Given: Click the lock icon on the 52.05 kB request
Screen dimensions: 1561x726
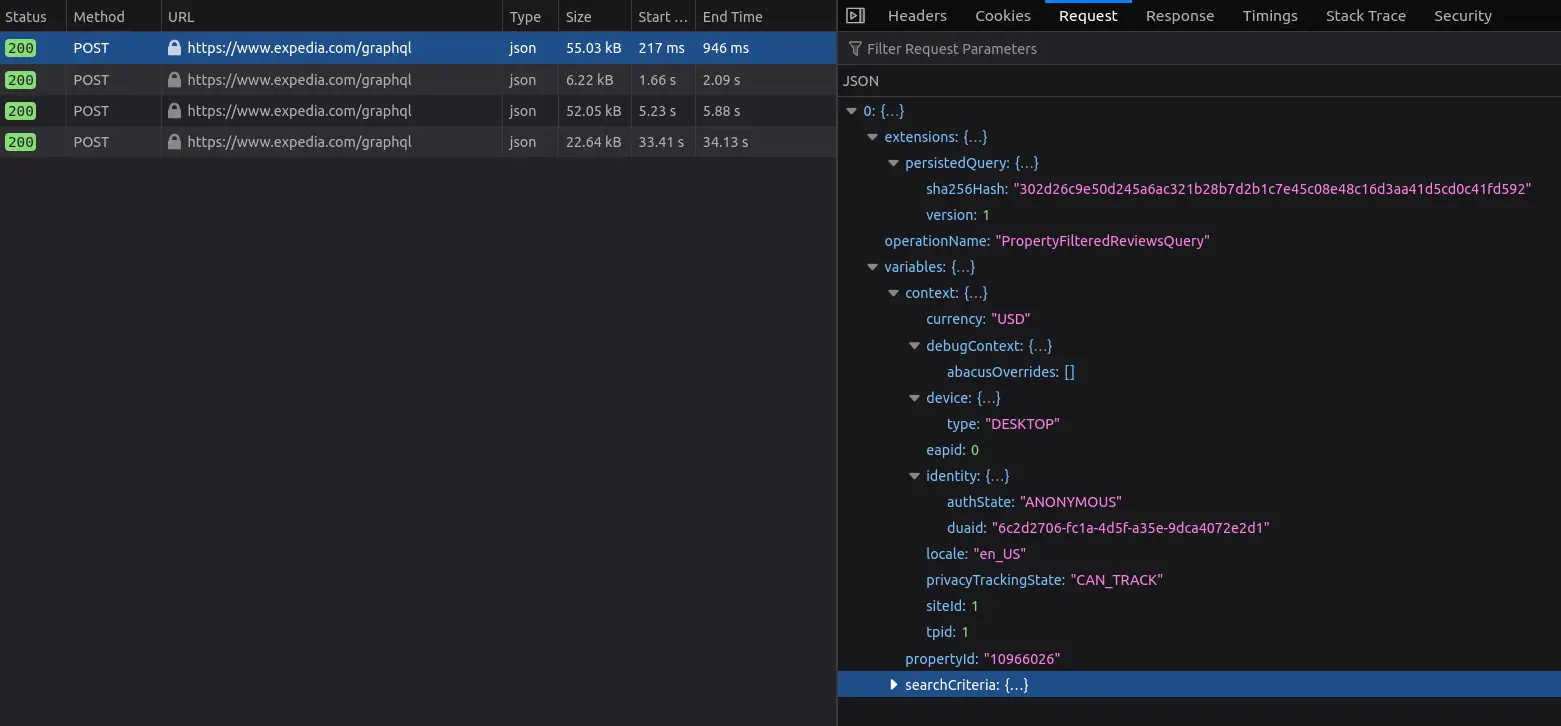Looking at the screenshot, I should click(175, 111).
